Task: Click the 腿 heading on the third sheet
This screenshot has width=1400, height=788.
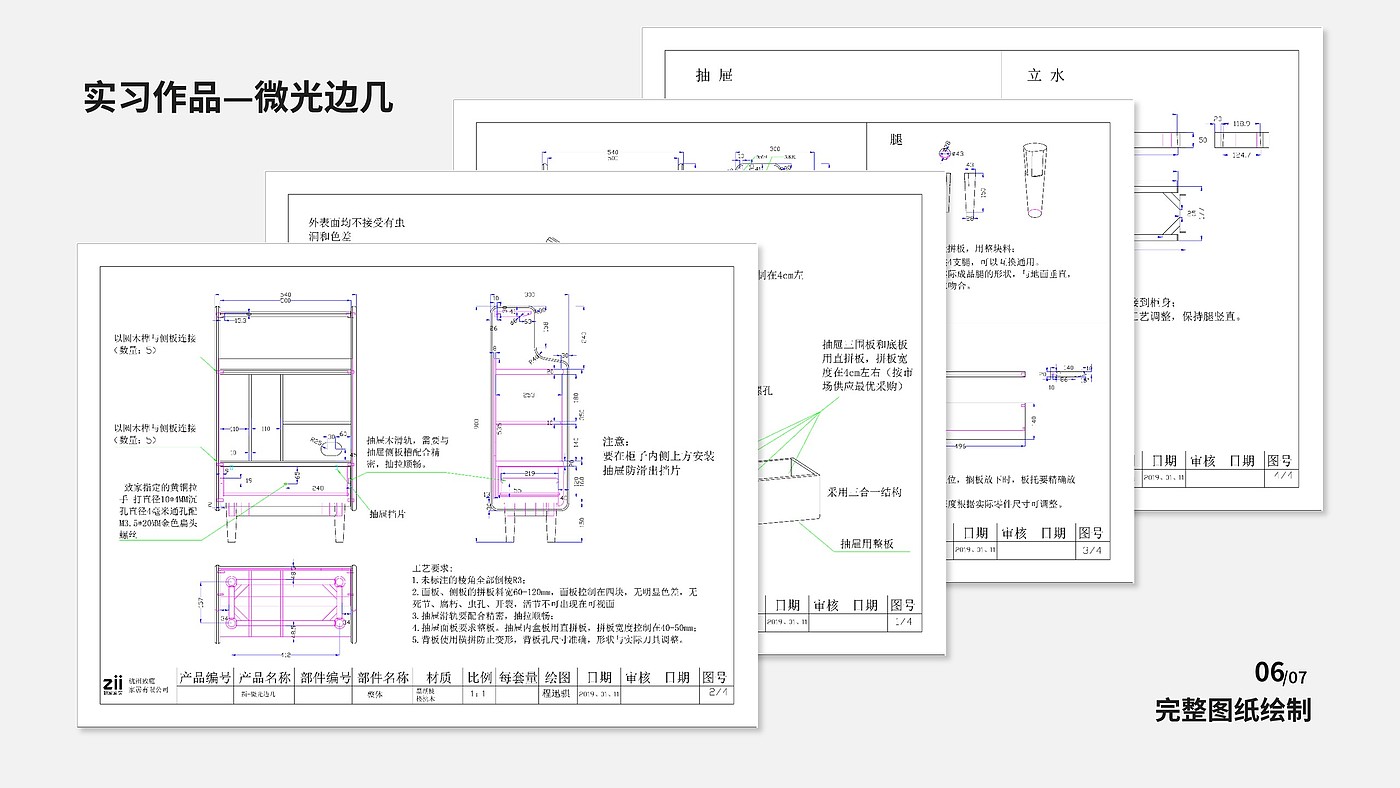Action: tap(896, 140)
